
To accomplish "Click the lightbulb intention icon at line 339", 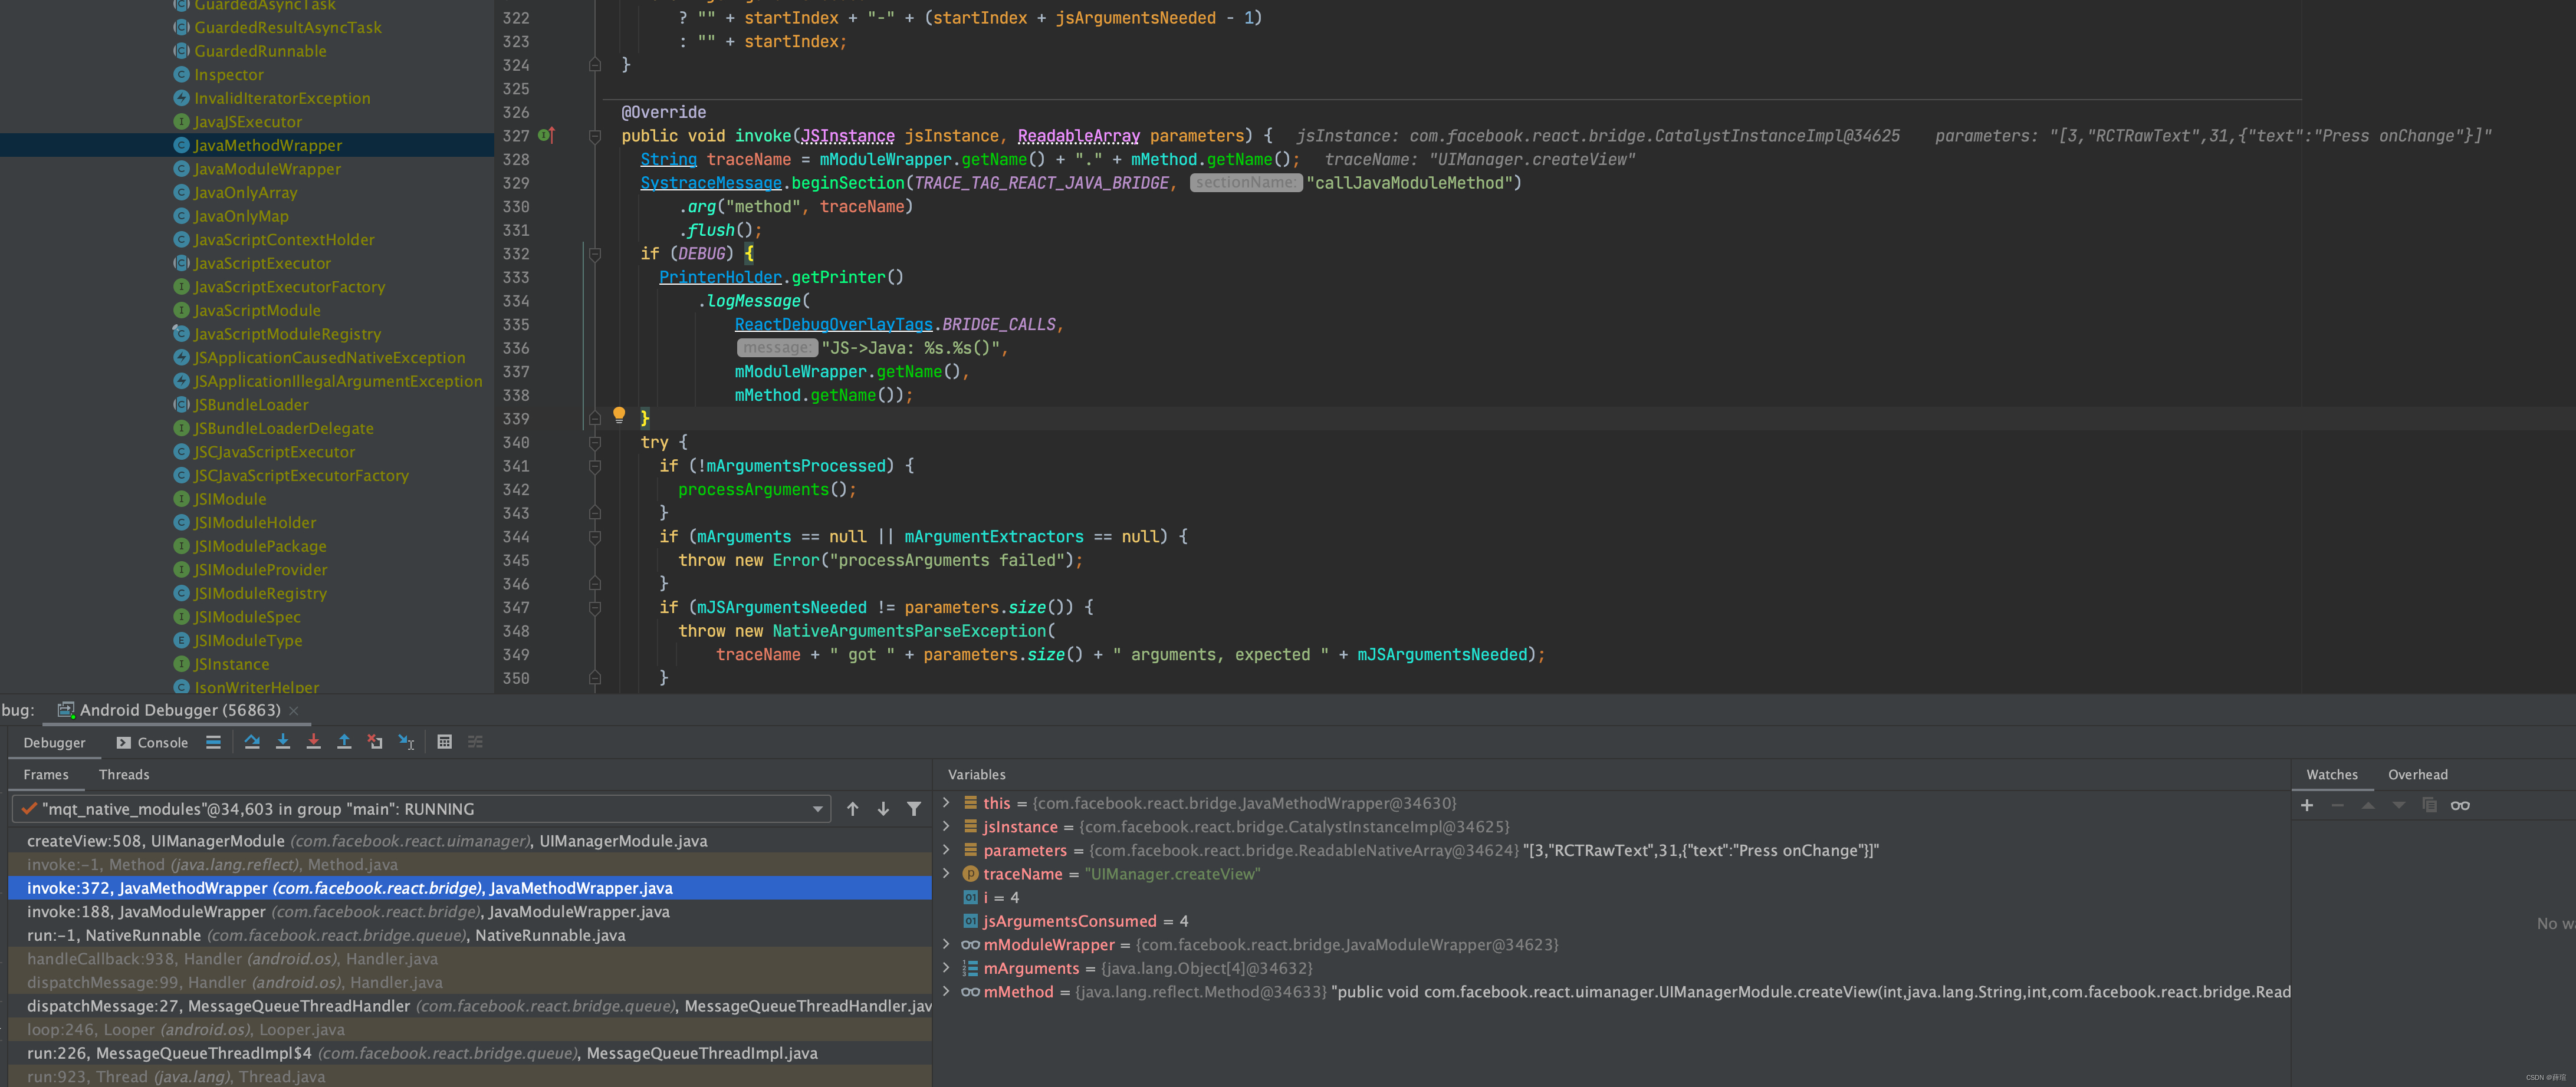I will pos(619,415).
